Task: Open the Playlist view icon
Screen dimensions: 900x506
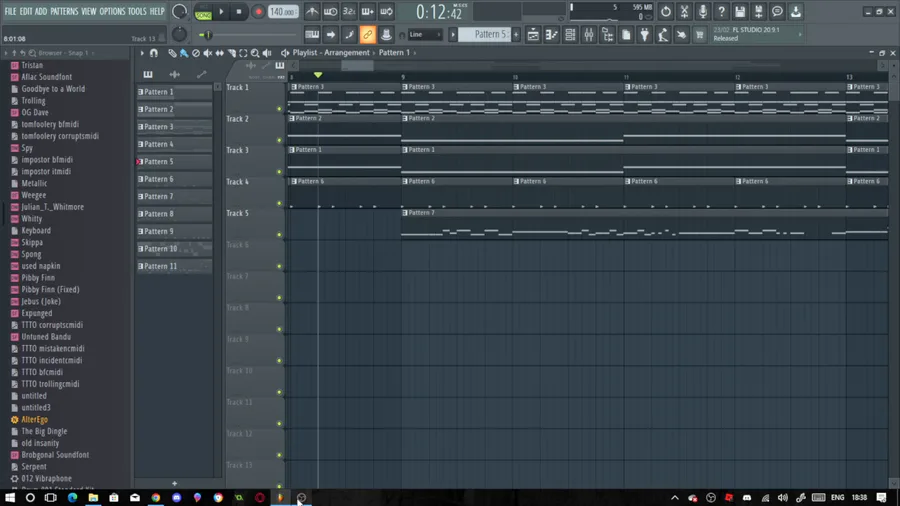Action: pyautogui.click(x=533, y=34)
